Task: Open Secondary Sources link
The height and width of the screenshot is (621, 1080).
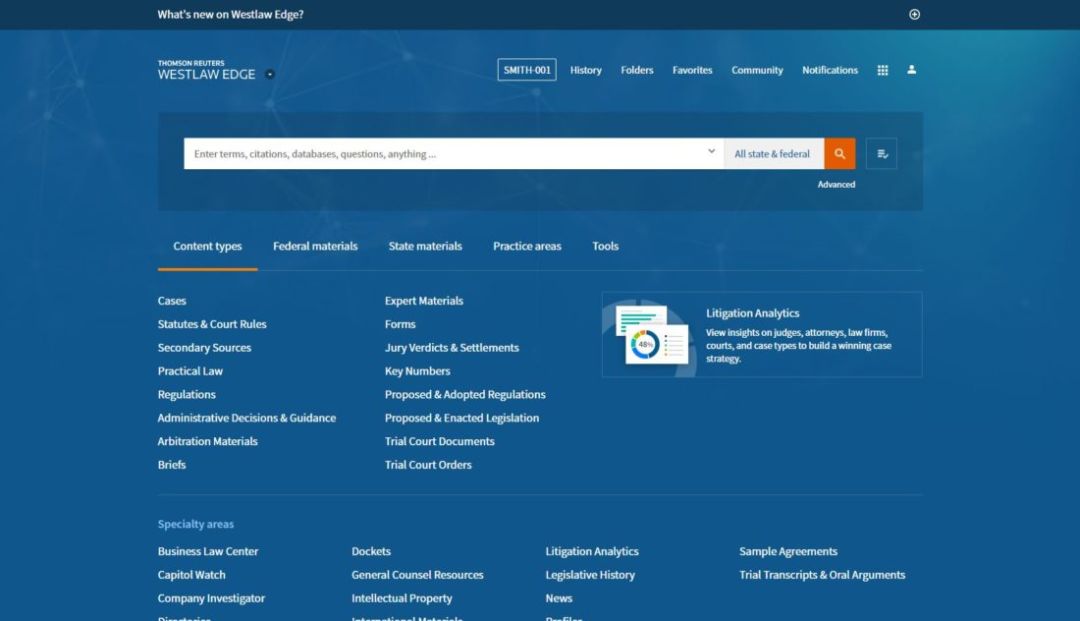Action: pyautogui.click(x=205, y=348)
